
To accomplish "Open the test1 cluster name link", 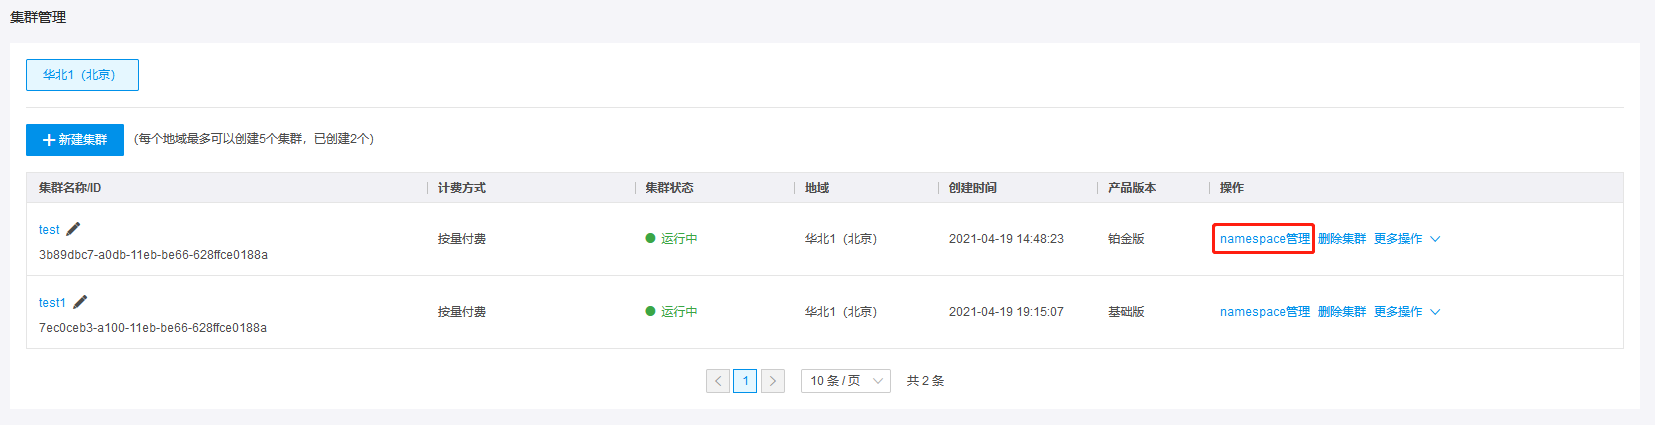I will (x=52, y=303).
